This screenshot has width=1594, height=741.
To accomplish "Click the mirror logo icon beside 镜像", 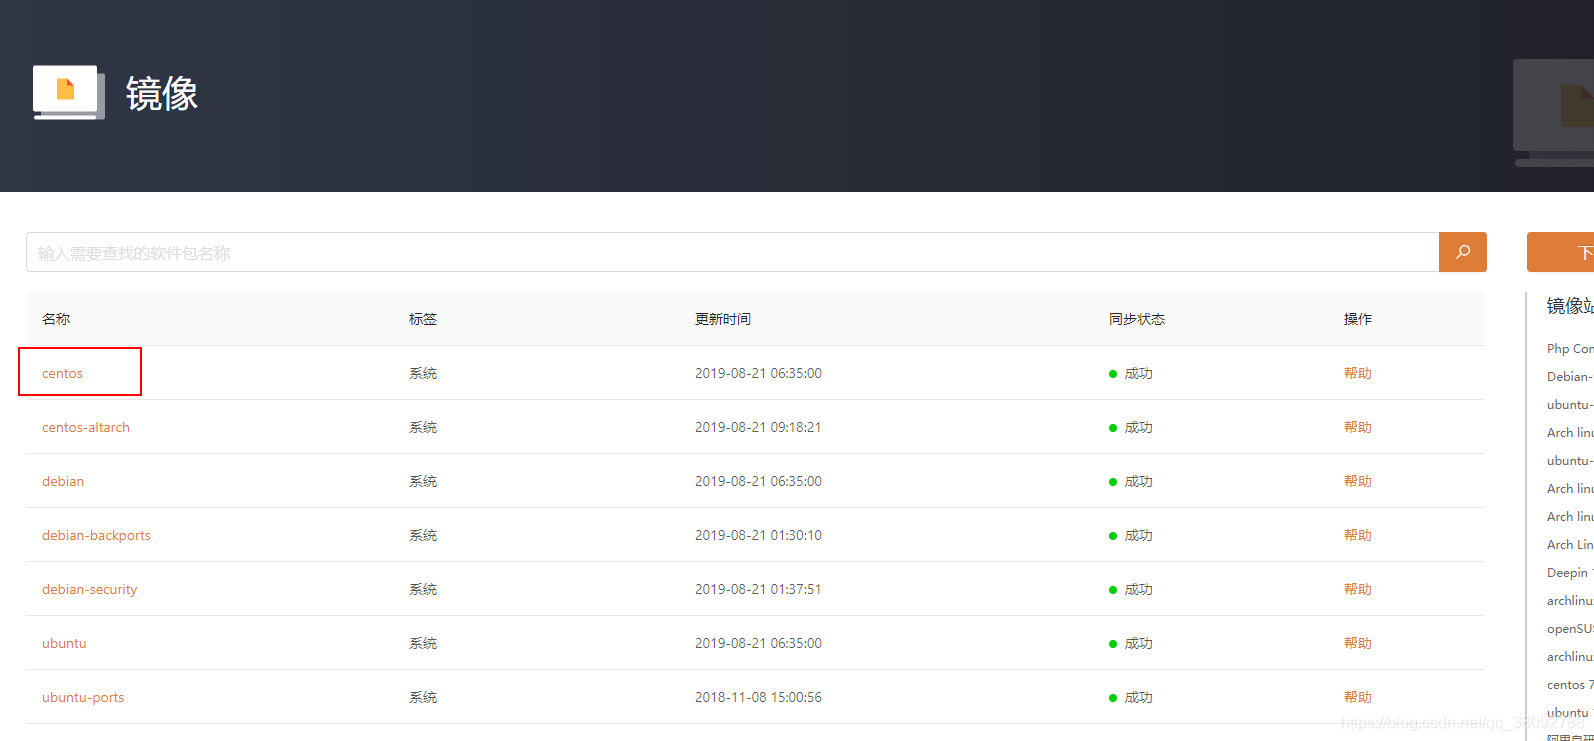I will [68, 93].
